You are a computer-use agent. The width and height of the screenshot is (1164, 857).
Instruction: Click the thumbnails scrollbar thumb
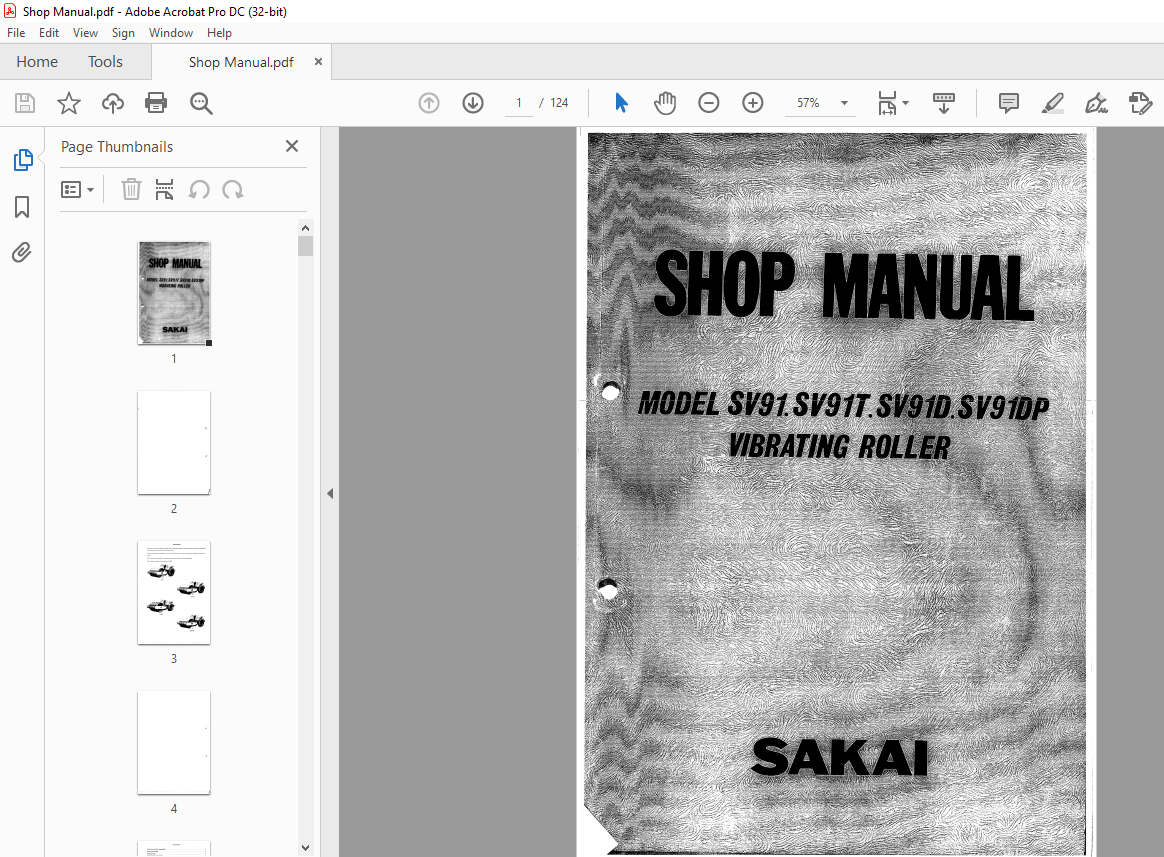305,246
